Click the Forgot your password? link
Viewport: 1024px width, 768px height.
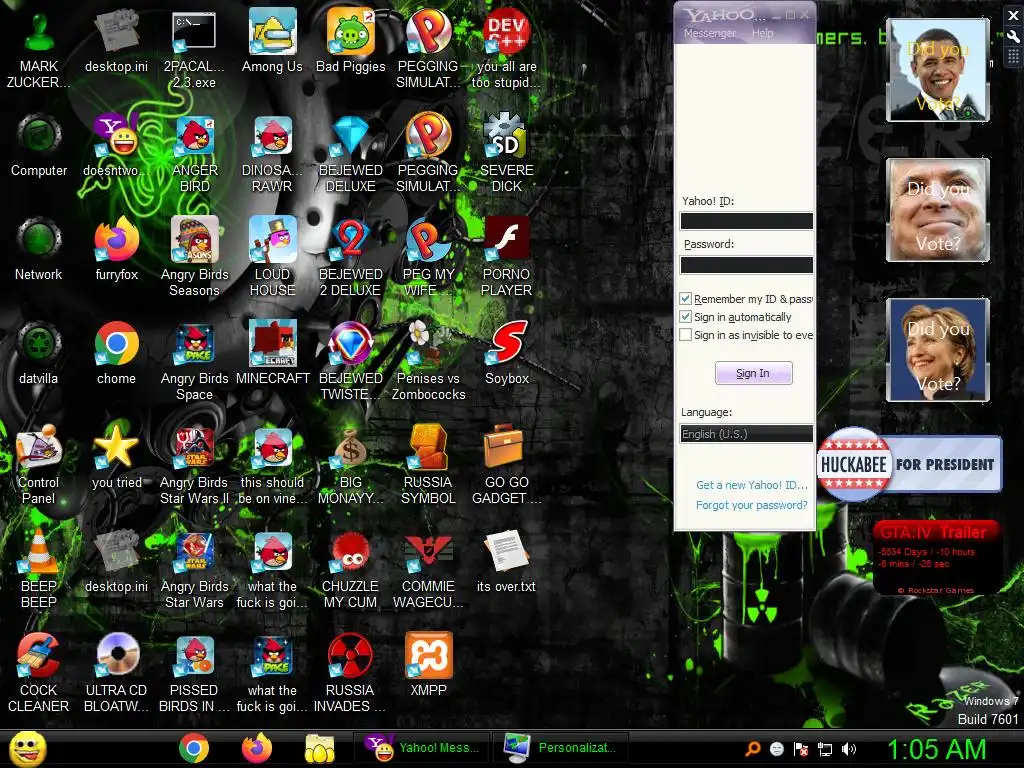752,505
